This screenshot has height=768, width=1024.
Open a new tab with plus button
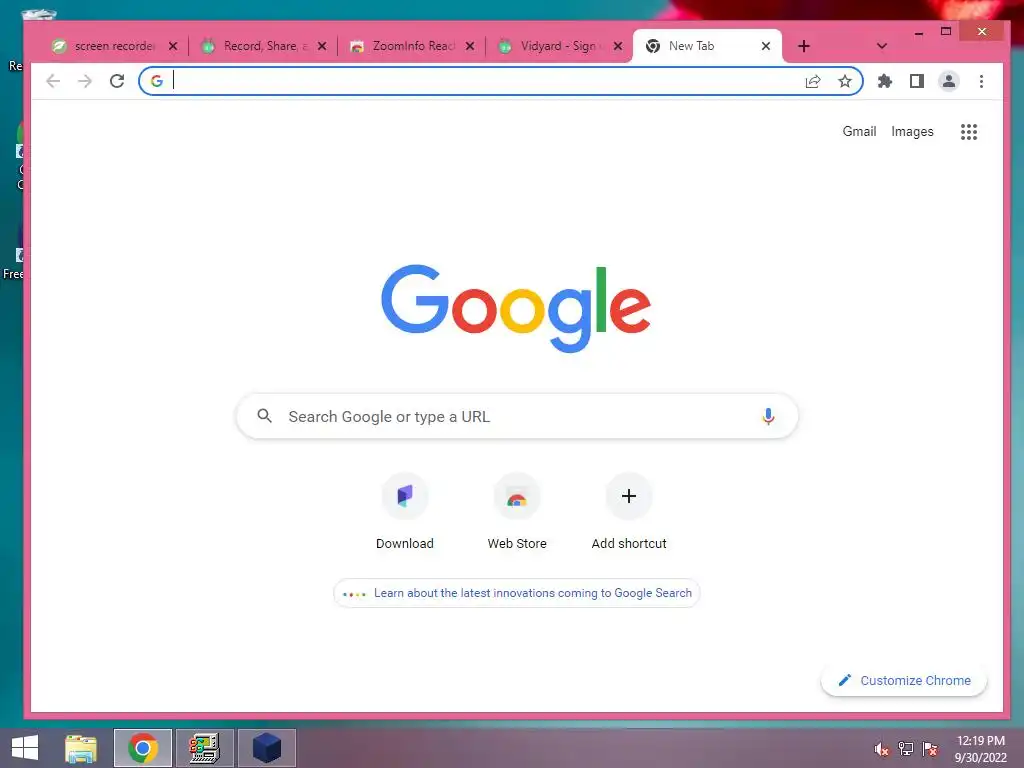tap(804, 46)
